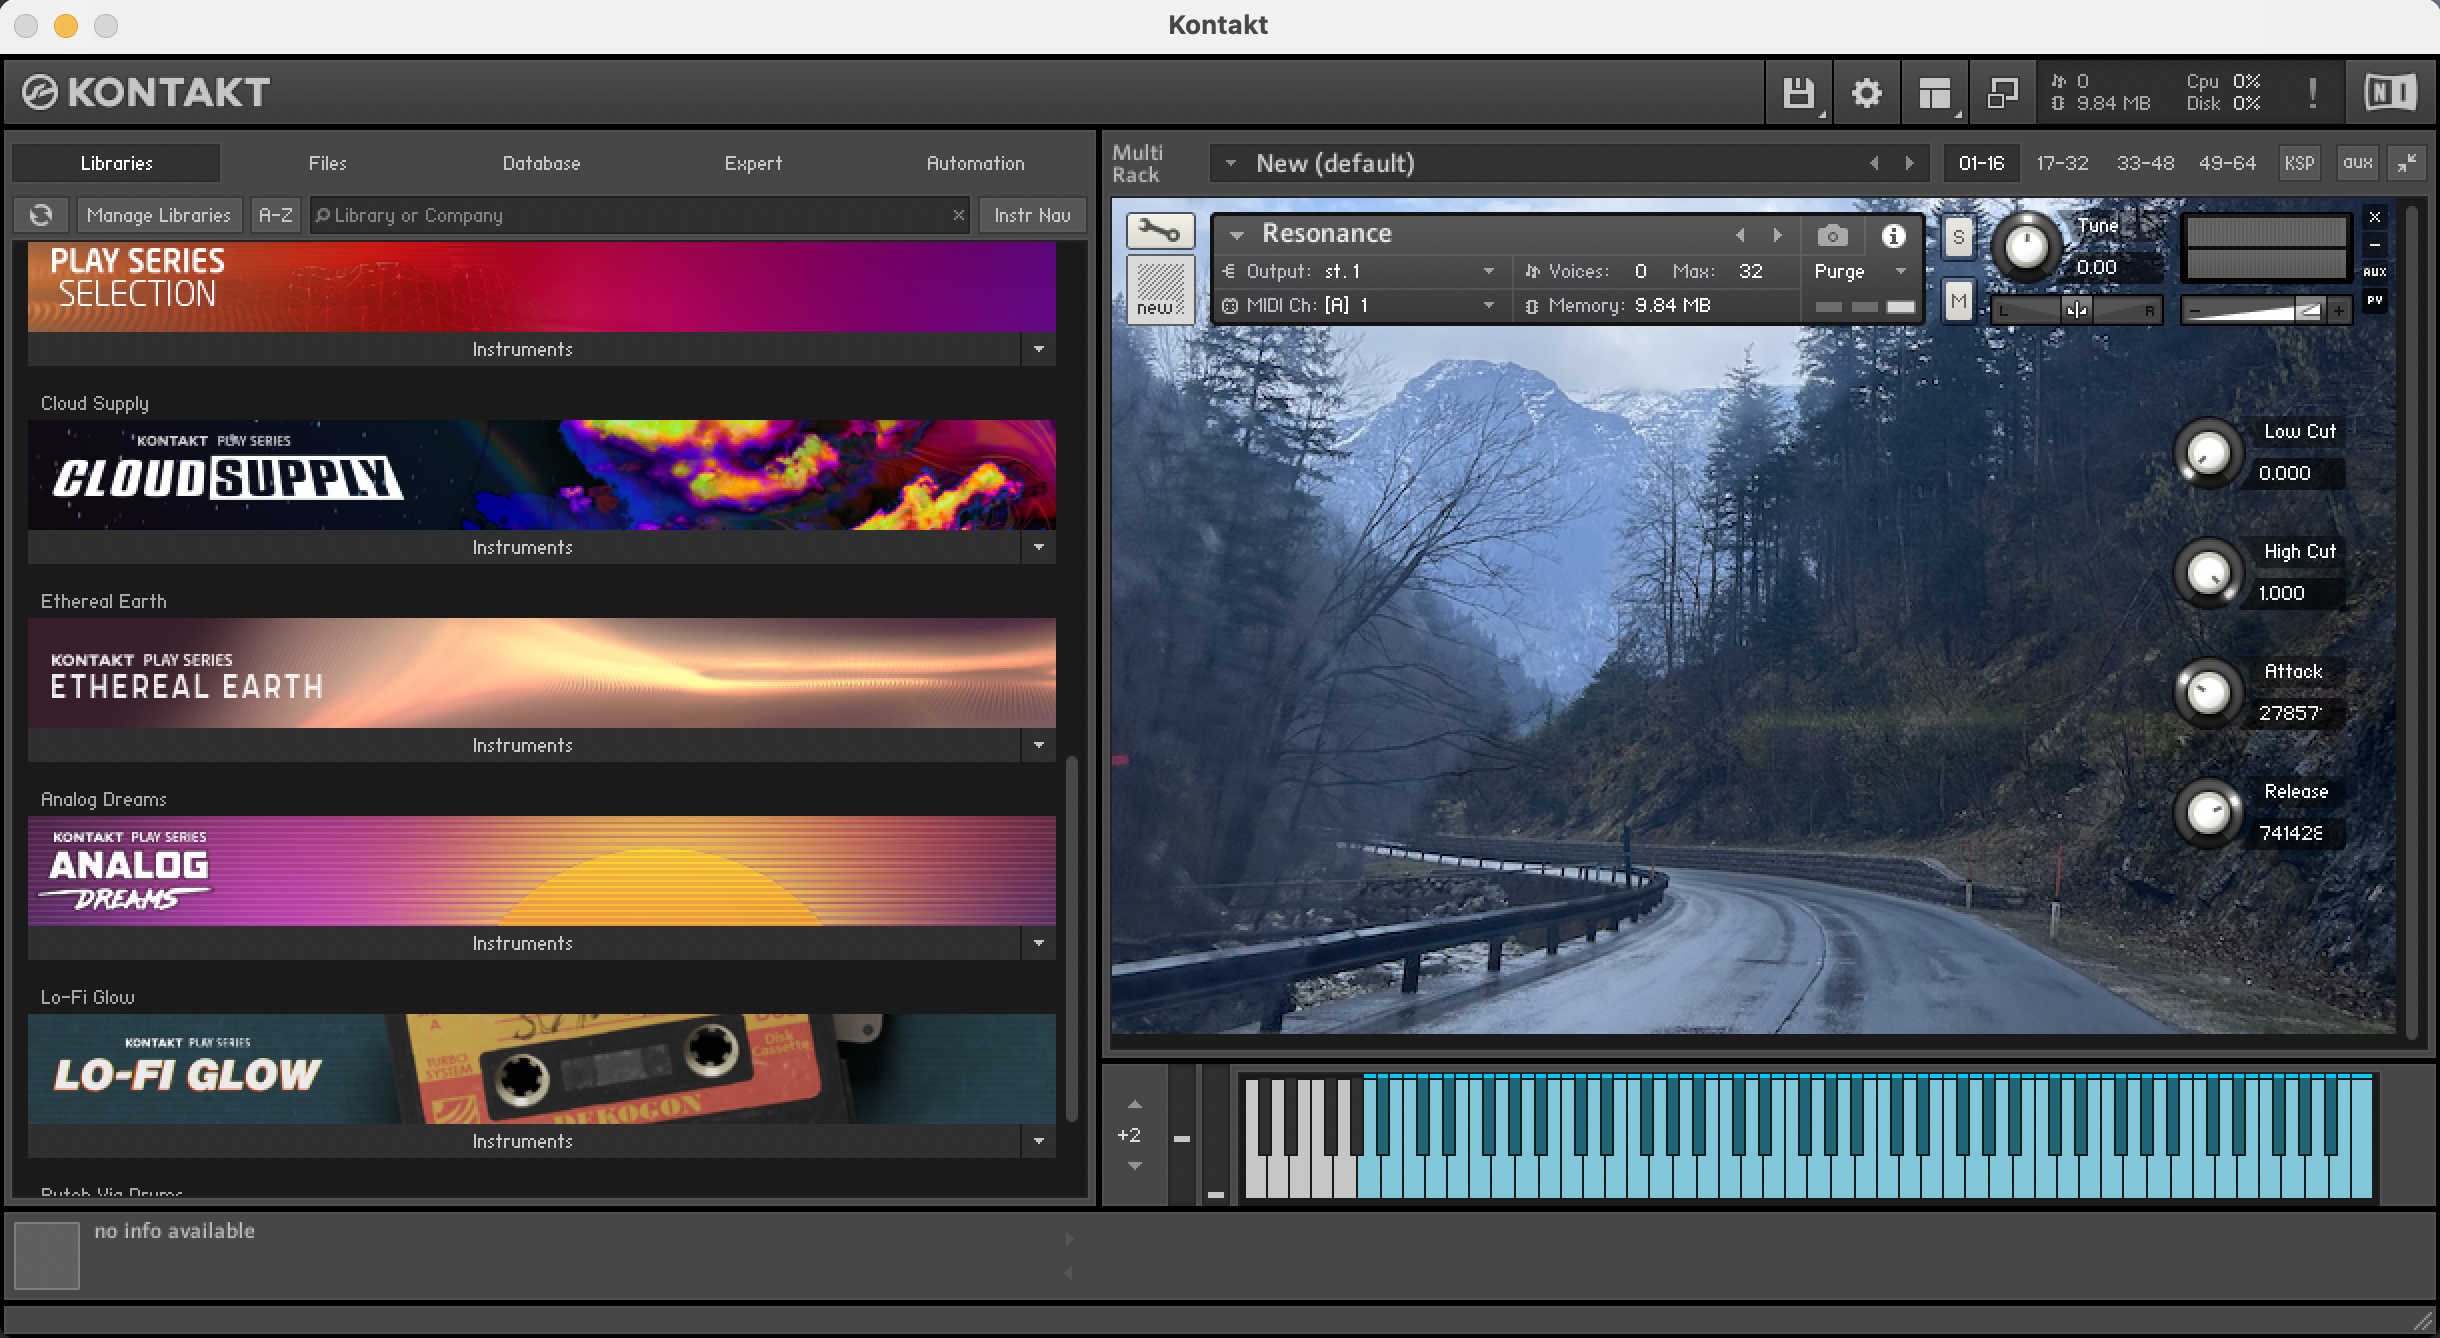Toggle the KSP script panel

pyautogui.click(x=2299, y=163)
